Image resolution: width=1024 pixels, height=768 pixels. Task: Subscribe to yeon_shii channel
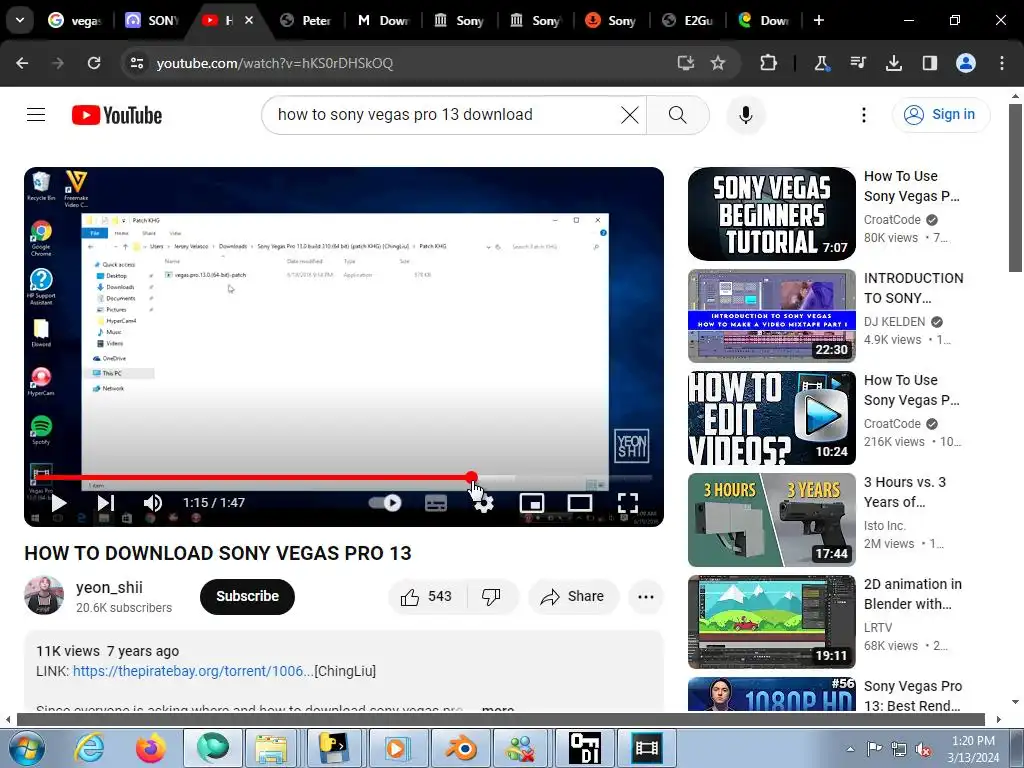(248, 596)
